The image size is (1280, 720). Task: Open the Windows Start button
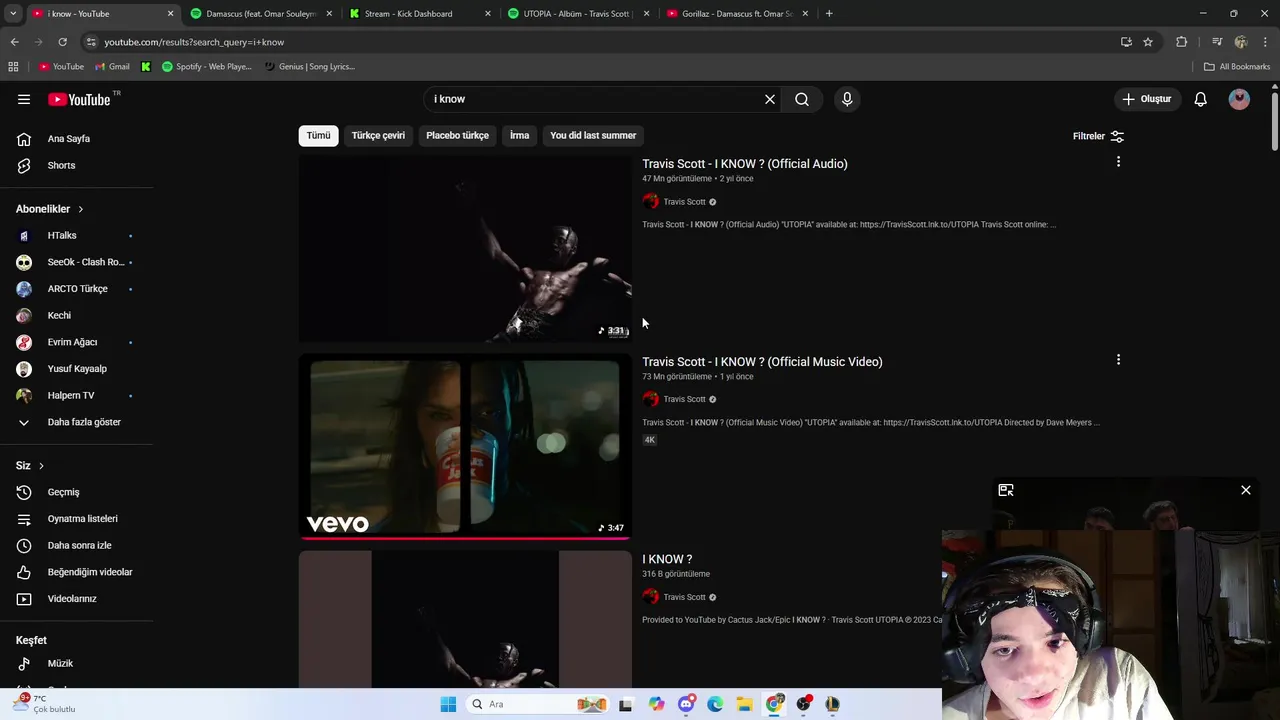(448, 704)
